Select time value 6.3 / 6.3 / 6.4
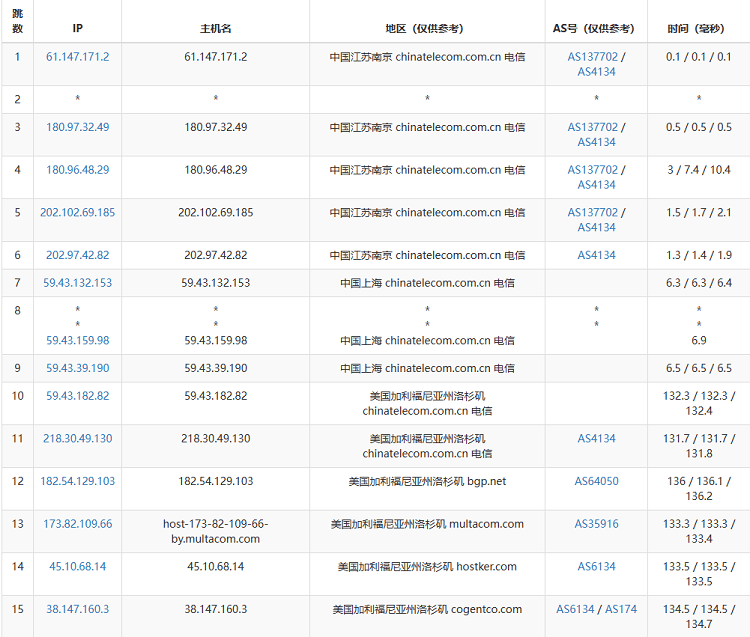Image resolution: width=750 pixels, height=637 pixels. tap(698, 283)
